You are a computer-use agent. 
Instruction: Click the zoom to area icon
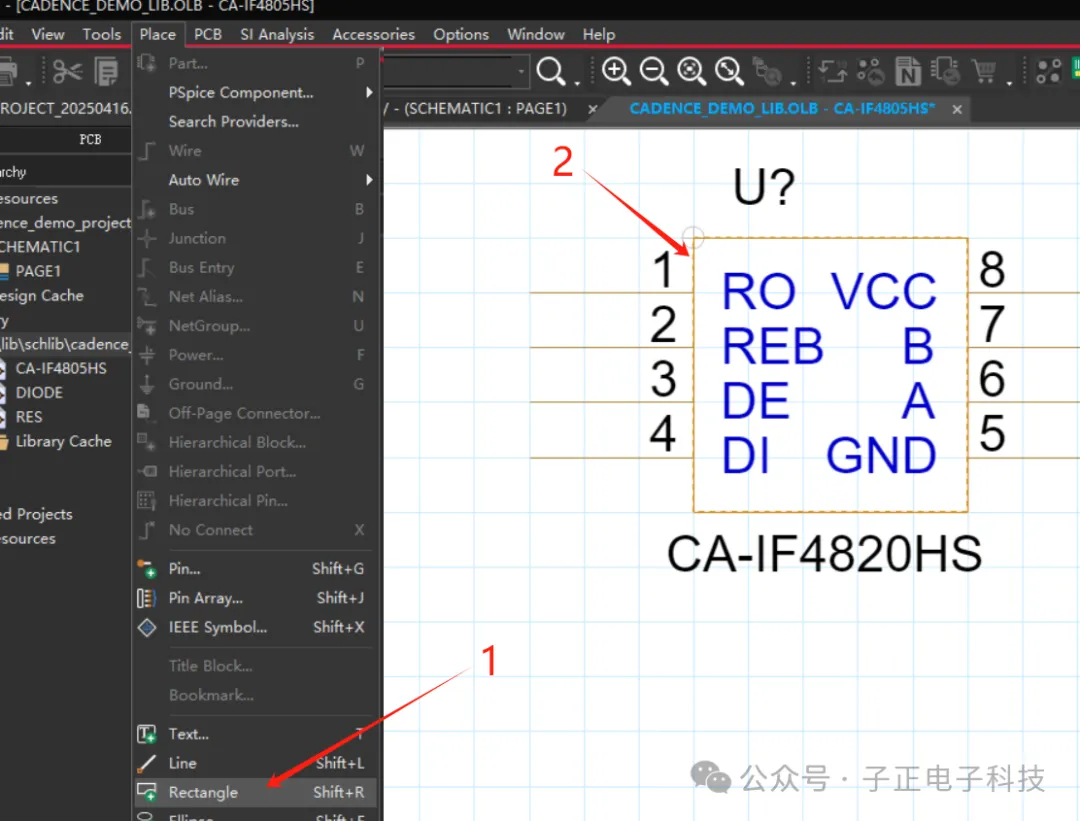coord(691,71)
